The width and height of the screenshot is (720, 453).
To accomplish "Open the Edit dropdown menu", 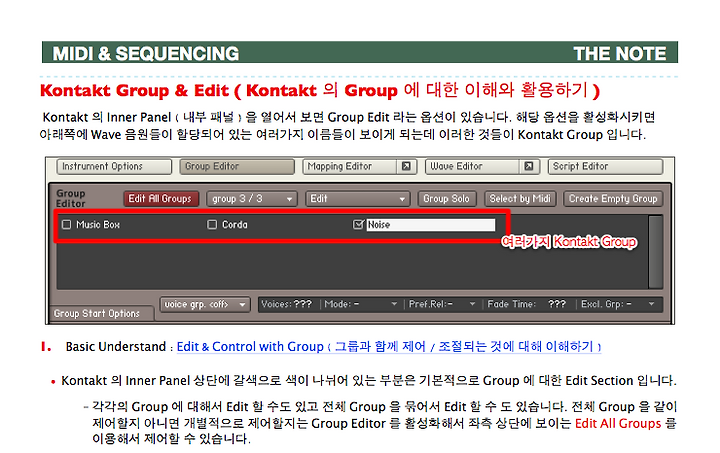I will click(357, 199).
